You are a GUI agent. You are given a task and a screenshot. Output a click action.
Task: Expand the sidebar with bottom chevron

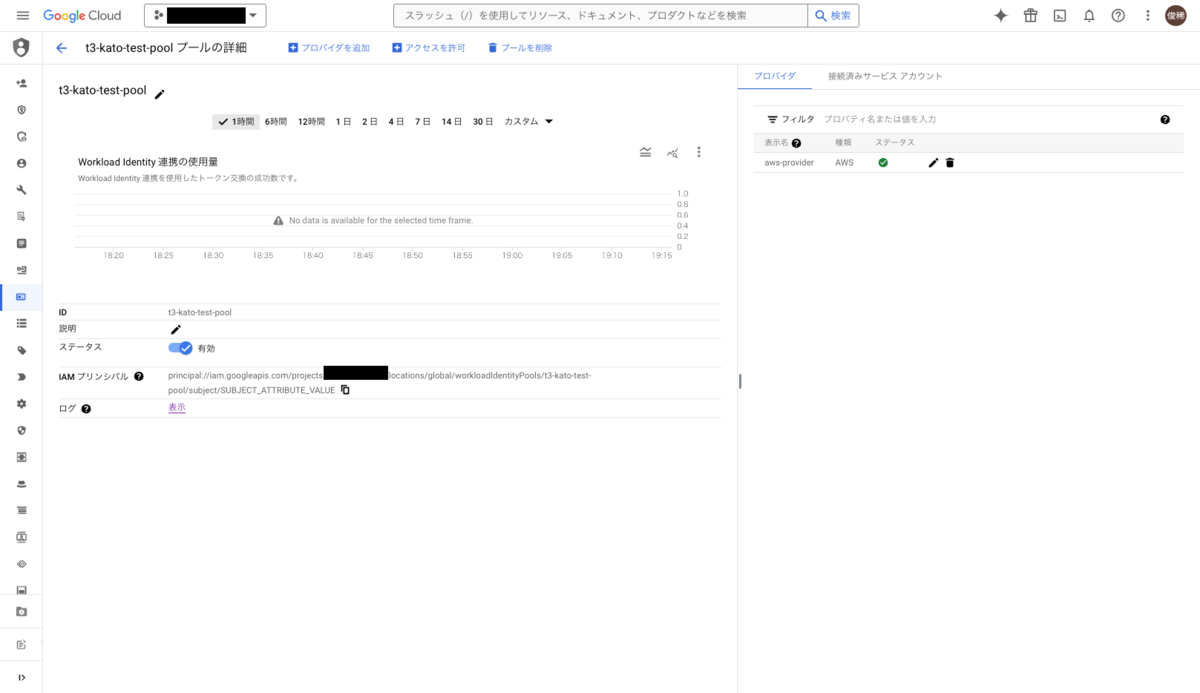21,677
